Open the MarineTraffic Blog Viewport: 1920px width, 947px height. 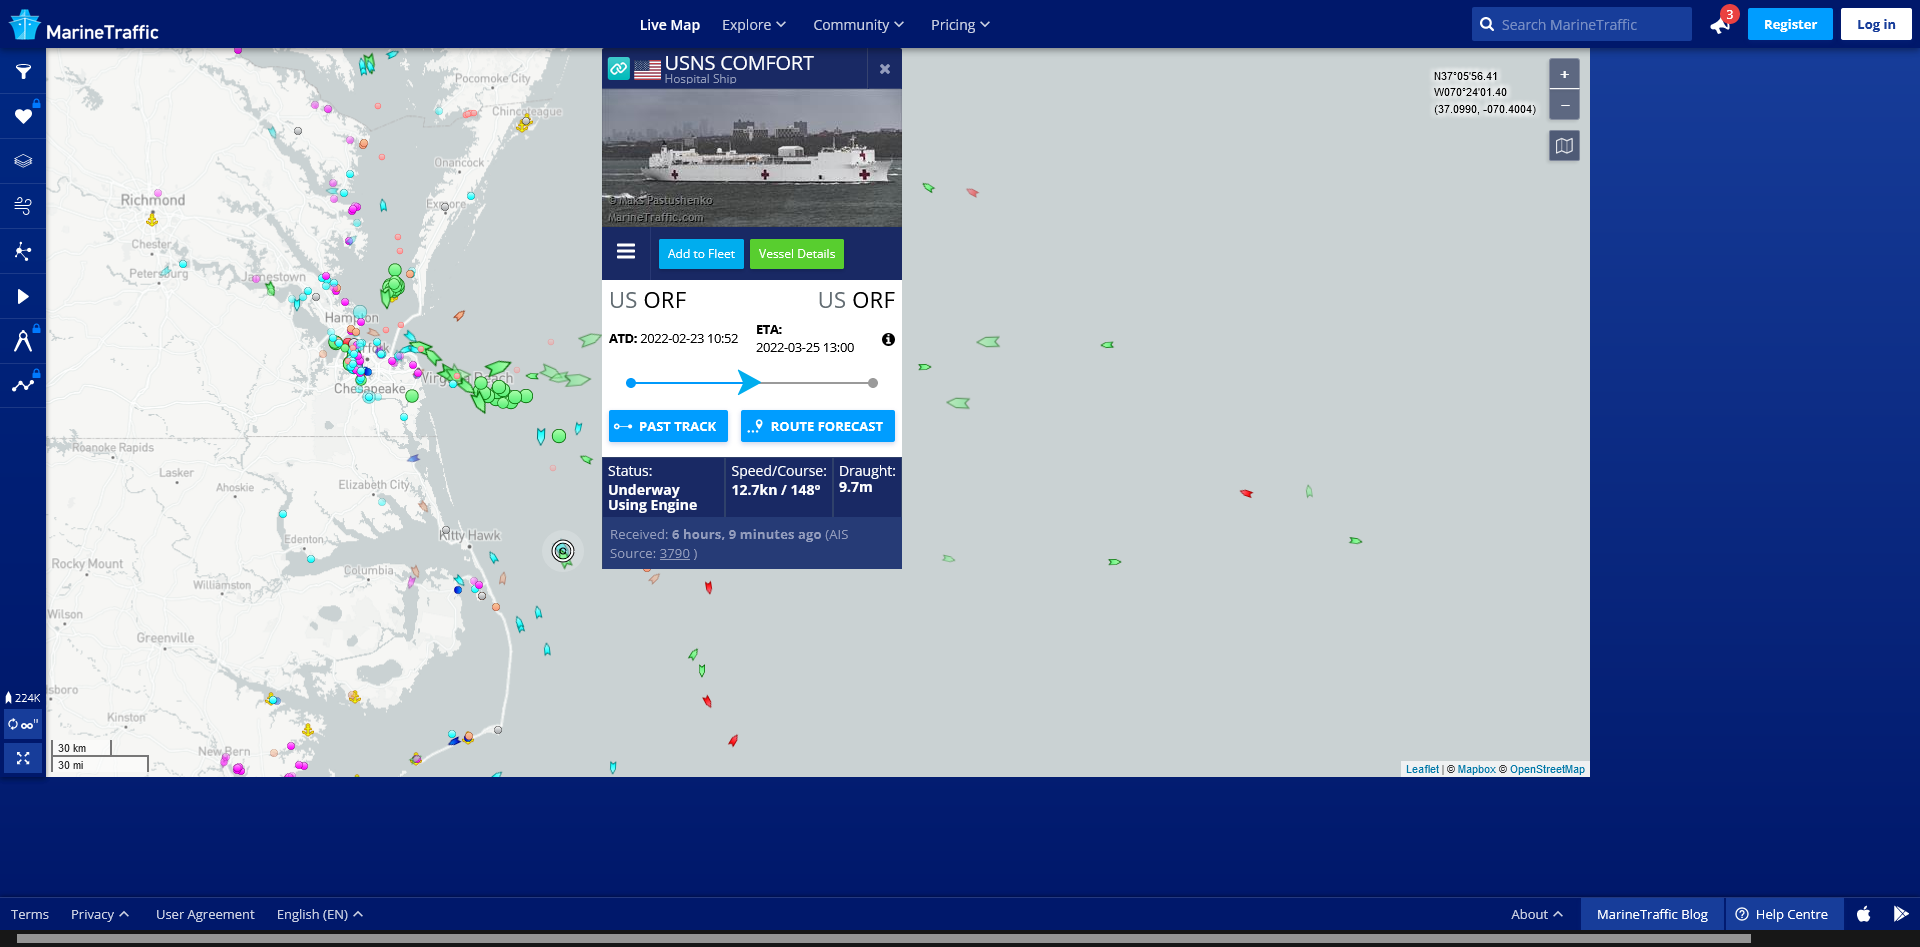(x=1652, y=914)
